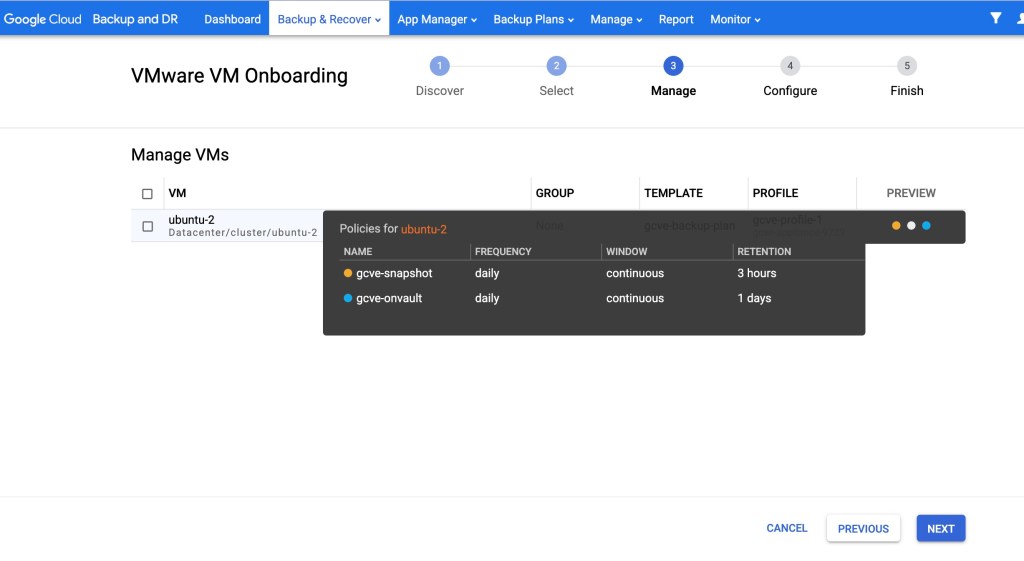Open the App Manager dropdown
This screenshot has height=561, width=1024.
pos(437,19)
